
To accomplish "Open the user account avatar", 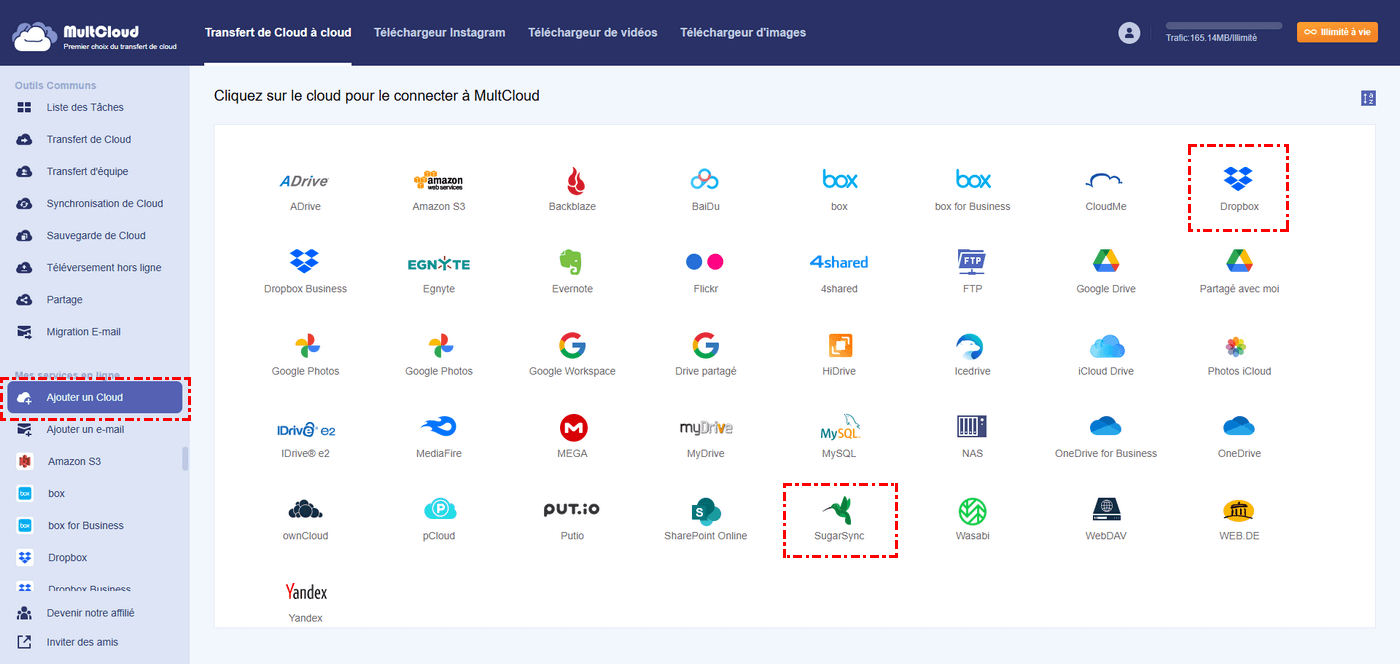I will [1129, 33].
